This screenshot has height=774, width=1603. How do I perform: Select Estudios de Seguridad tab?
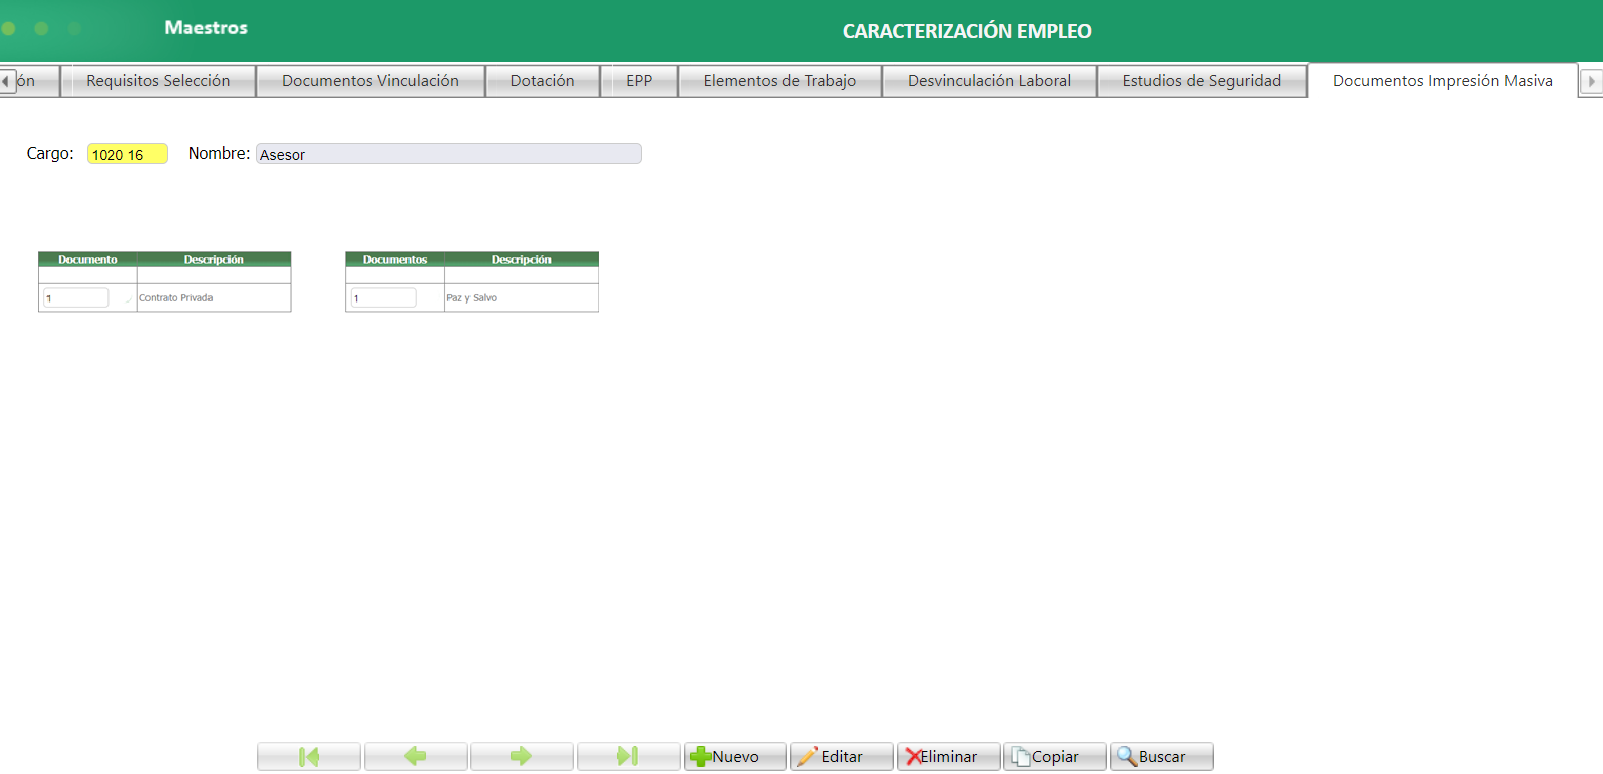point(1201,81)
